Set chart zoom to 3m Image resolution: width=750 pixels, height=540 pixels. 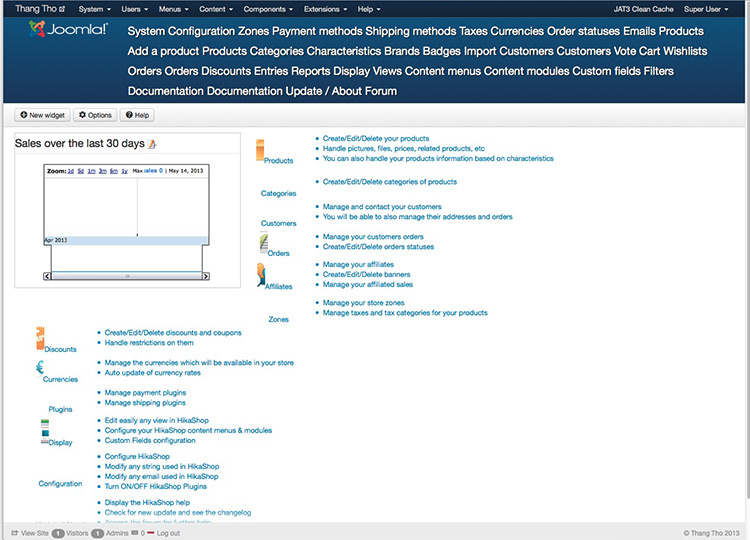pos(102,171)
